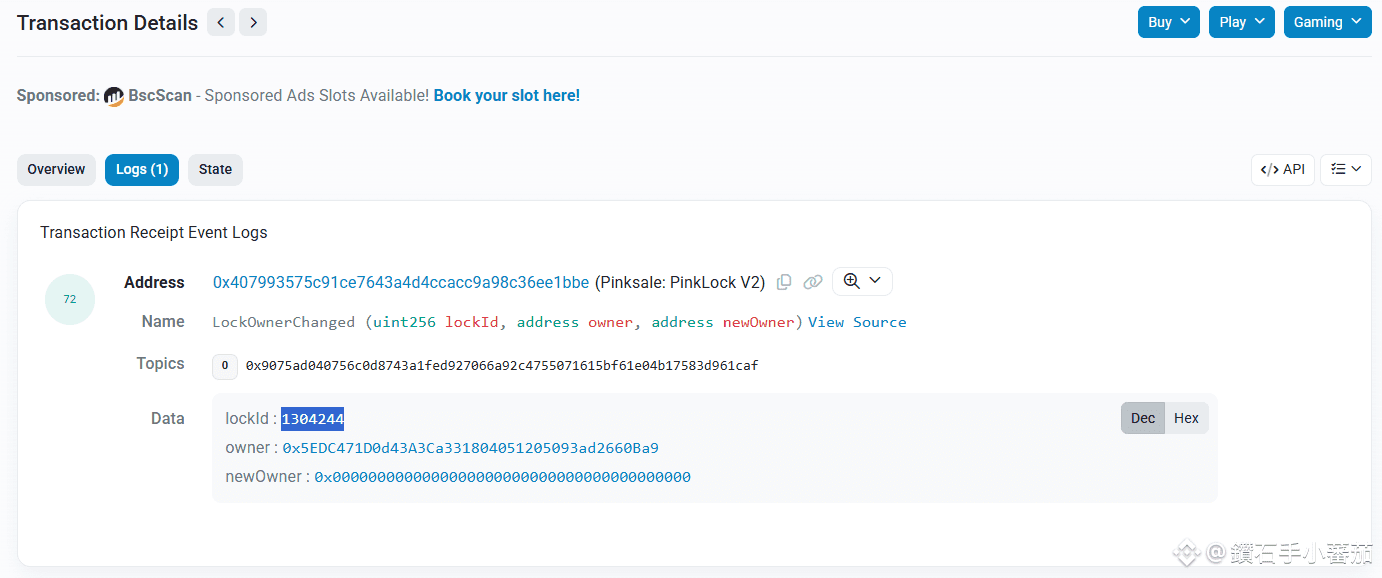Switch to the Overview tab
The width and height of the screenshot is (1382, 578).
[56, 169]
